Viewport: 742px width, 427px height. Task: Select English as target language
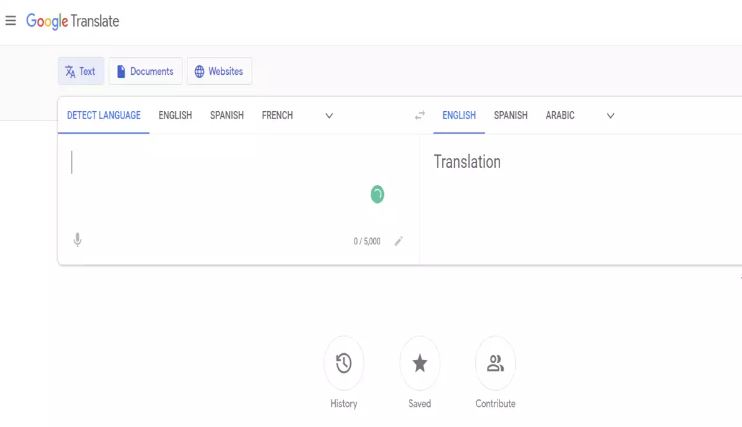[x=459, y=116]
